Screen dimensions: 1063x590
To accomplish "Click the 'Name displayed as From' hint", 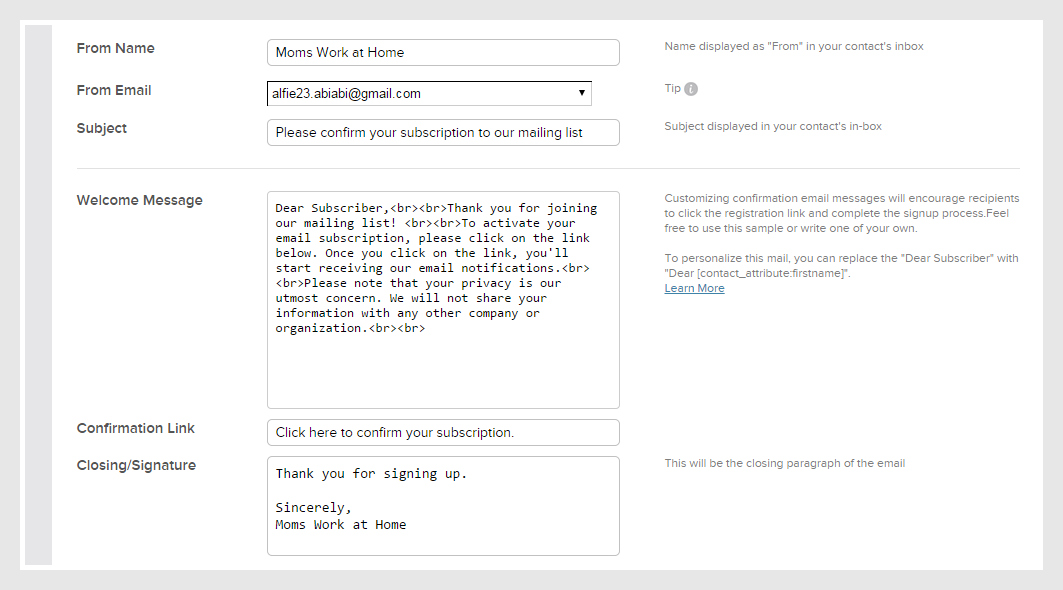I will pos(794,46).
